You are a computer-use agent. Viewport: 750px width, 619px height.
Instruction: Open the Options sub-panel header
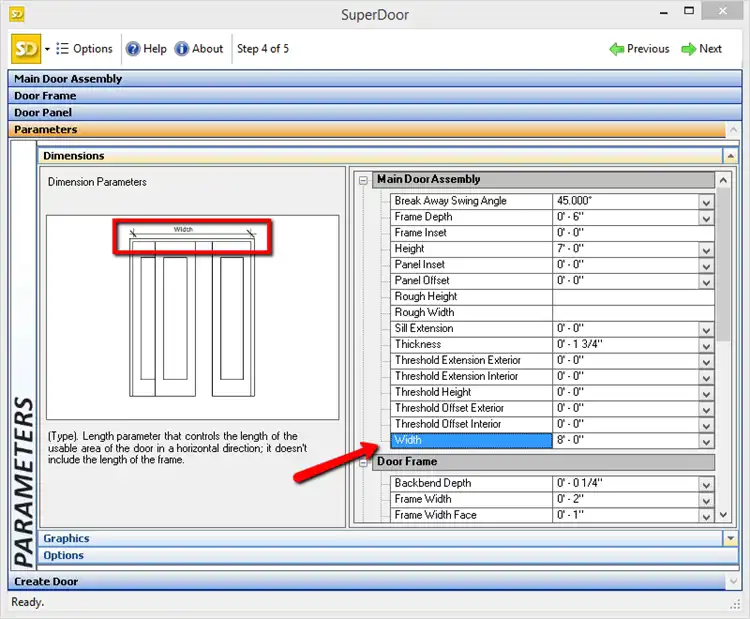click(388, 555)
